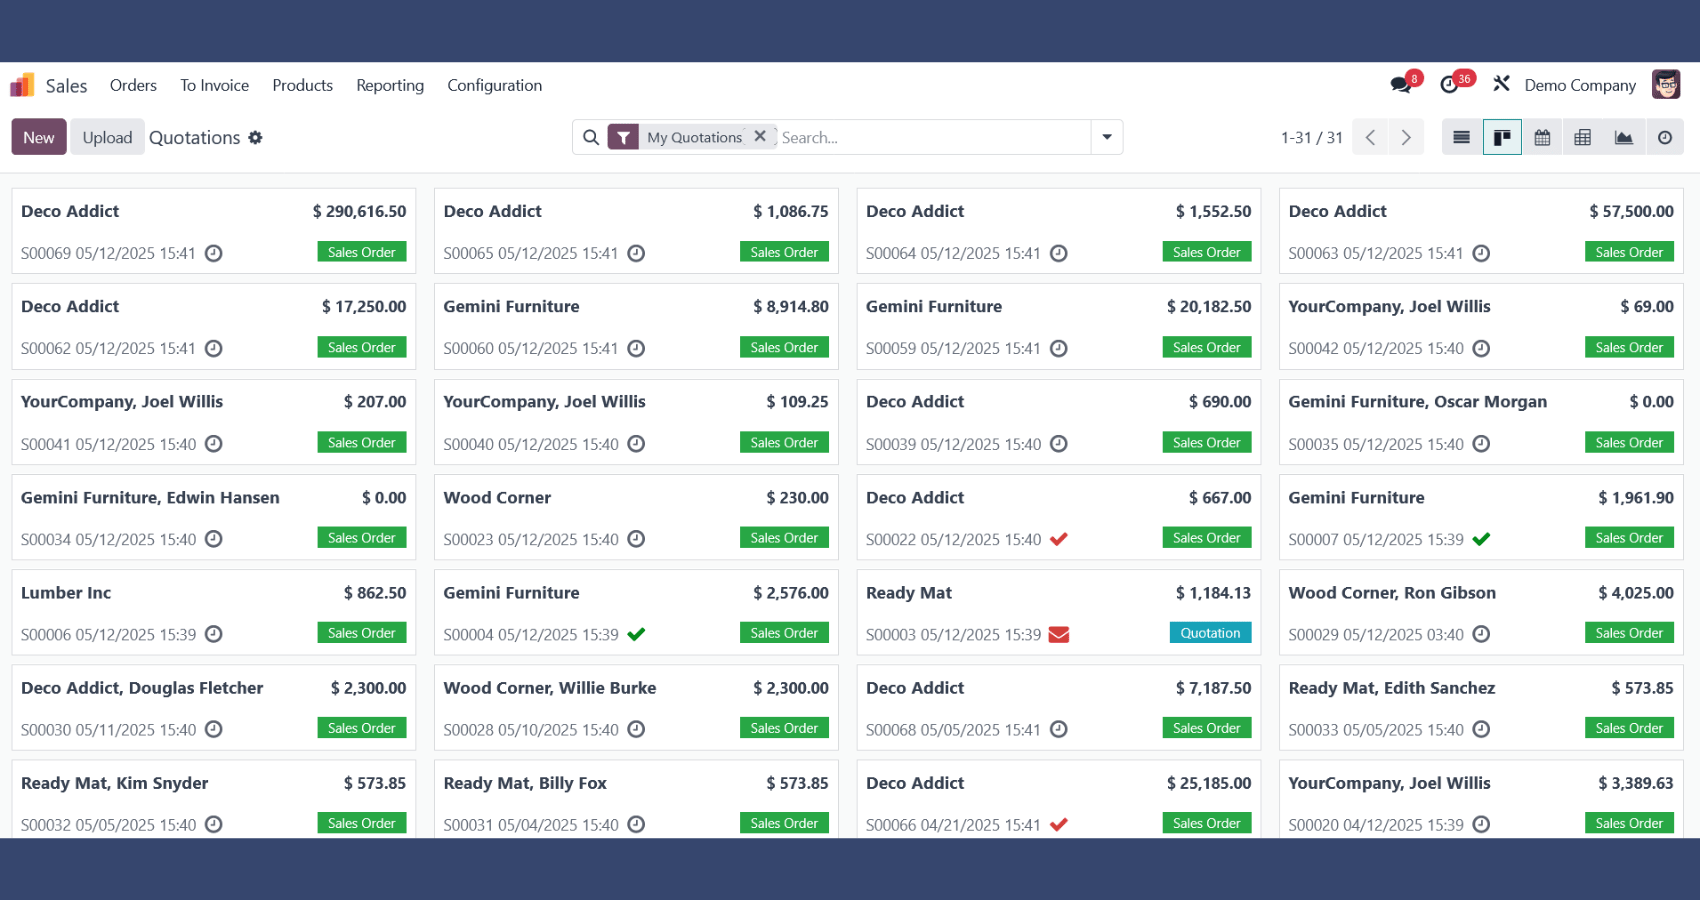The image size is (1700, 900).
Task: Click Wood Corner, Ron Gibson name
Action: pyautogui.click(x=1392, y=592)
